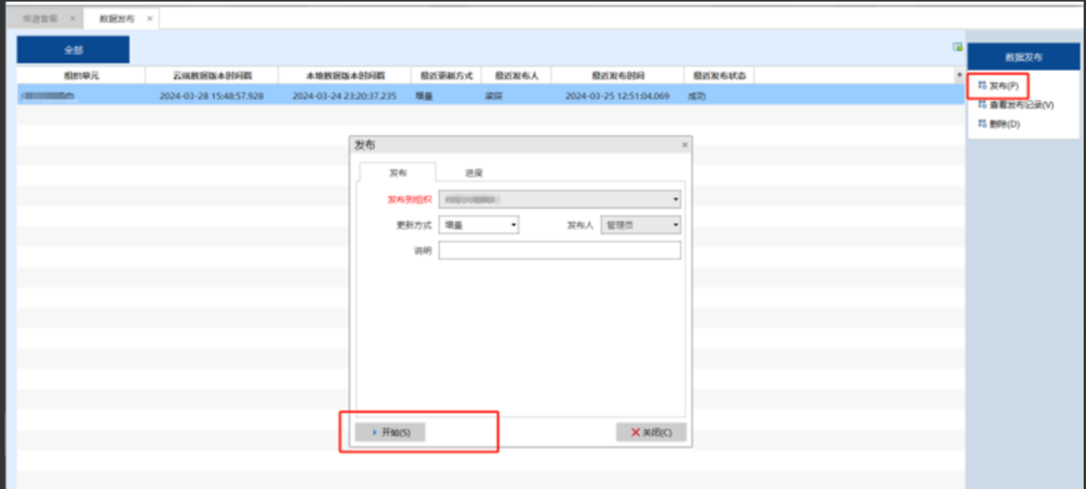The width and height of the screenshot is (1086, 489).
Task: Sort by the 云端数据版本时间戳 column header
Action: (x=211, y=76)
